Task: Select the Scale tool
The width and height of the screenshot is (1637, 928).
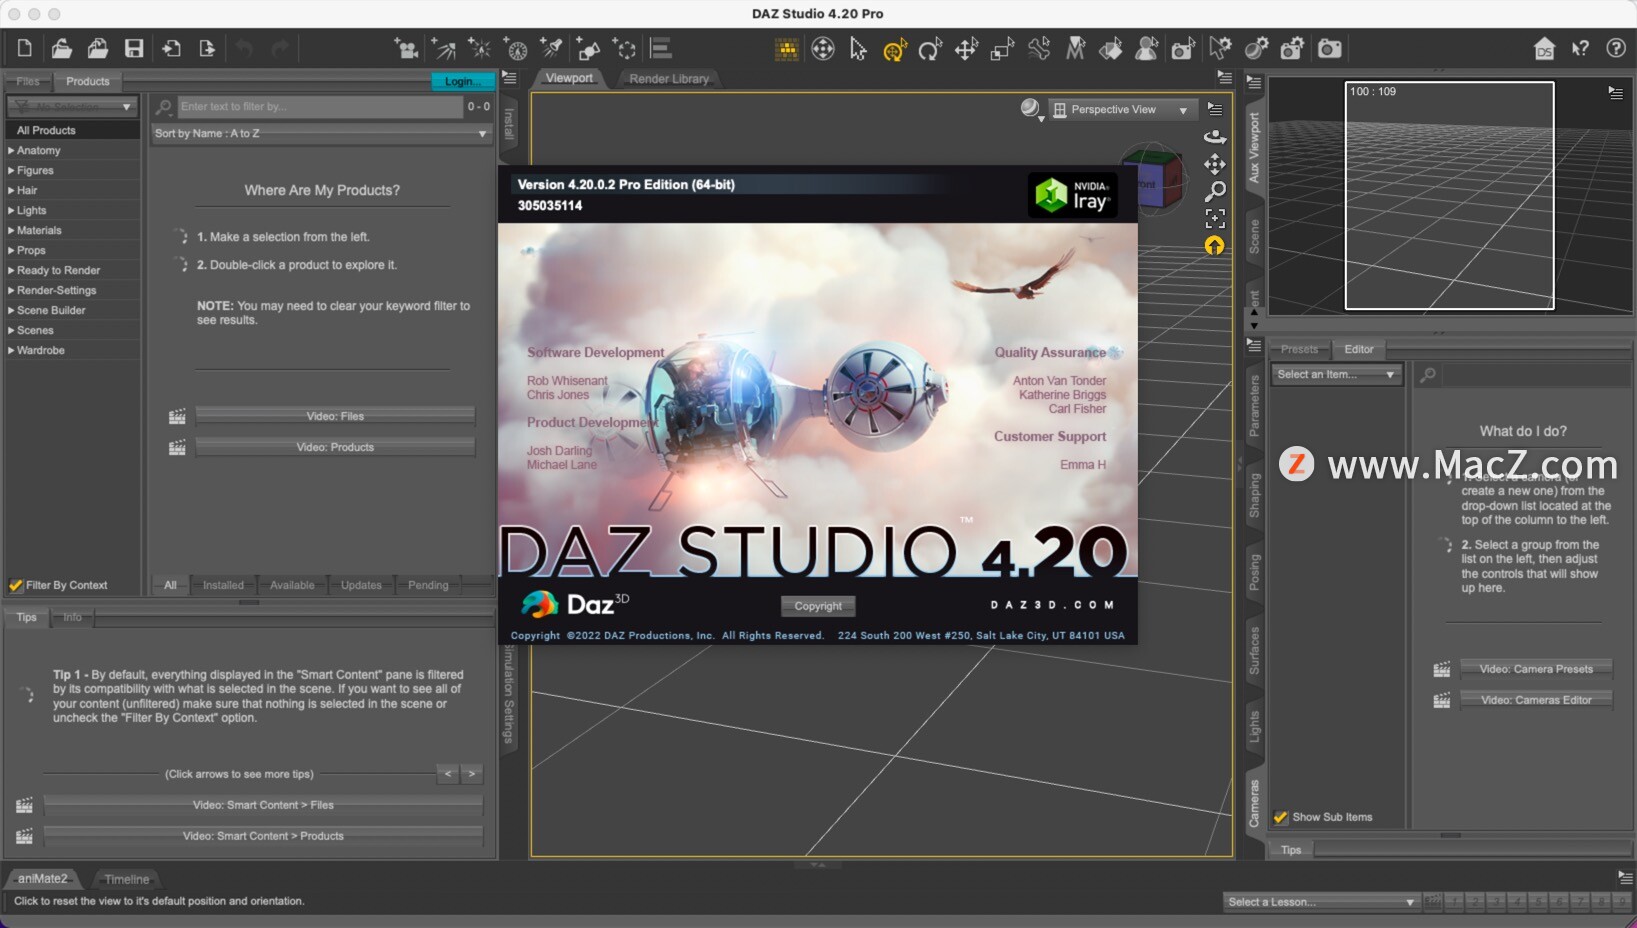Action: click(1002, 48)
